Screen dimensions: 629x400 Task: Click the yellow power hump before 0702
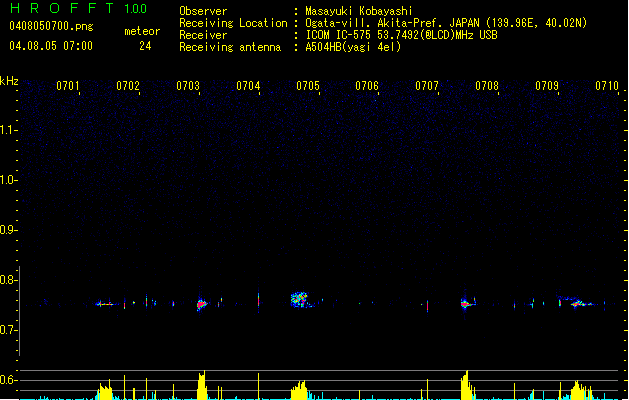105,390
